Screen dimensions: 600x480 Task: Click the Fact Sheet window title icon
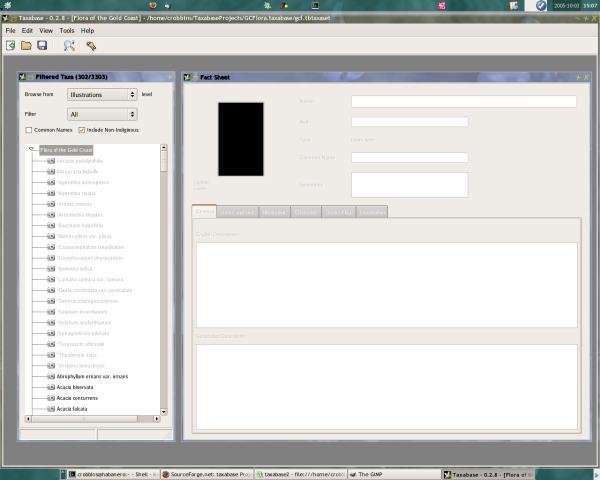coord(187,77)
